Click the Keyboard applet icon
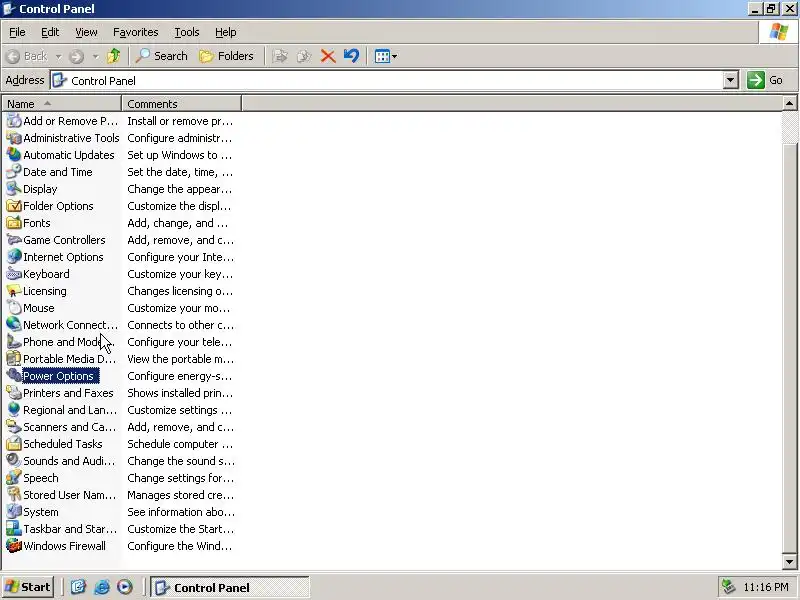This screenshot has width=800, height=600. 14,274
